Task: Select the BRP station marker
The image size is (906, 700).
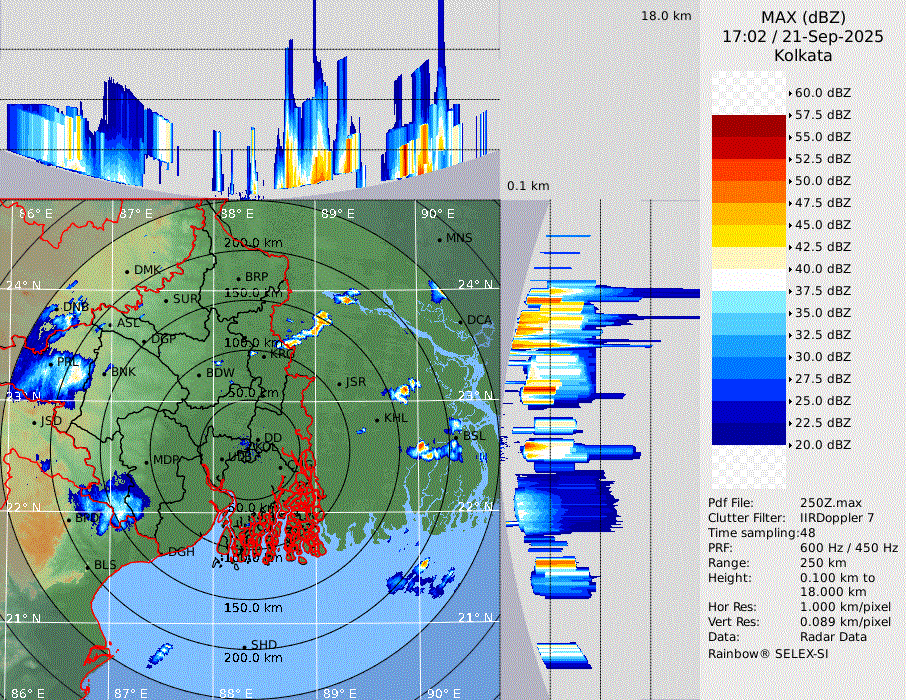Action: click(238, 278)
